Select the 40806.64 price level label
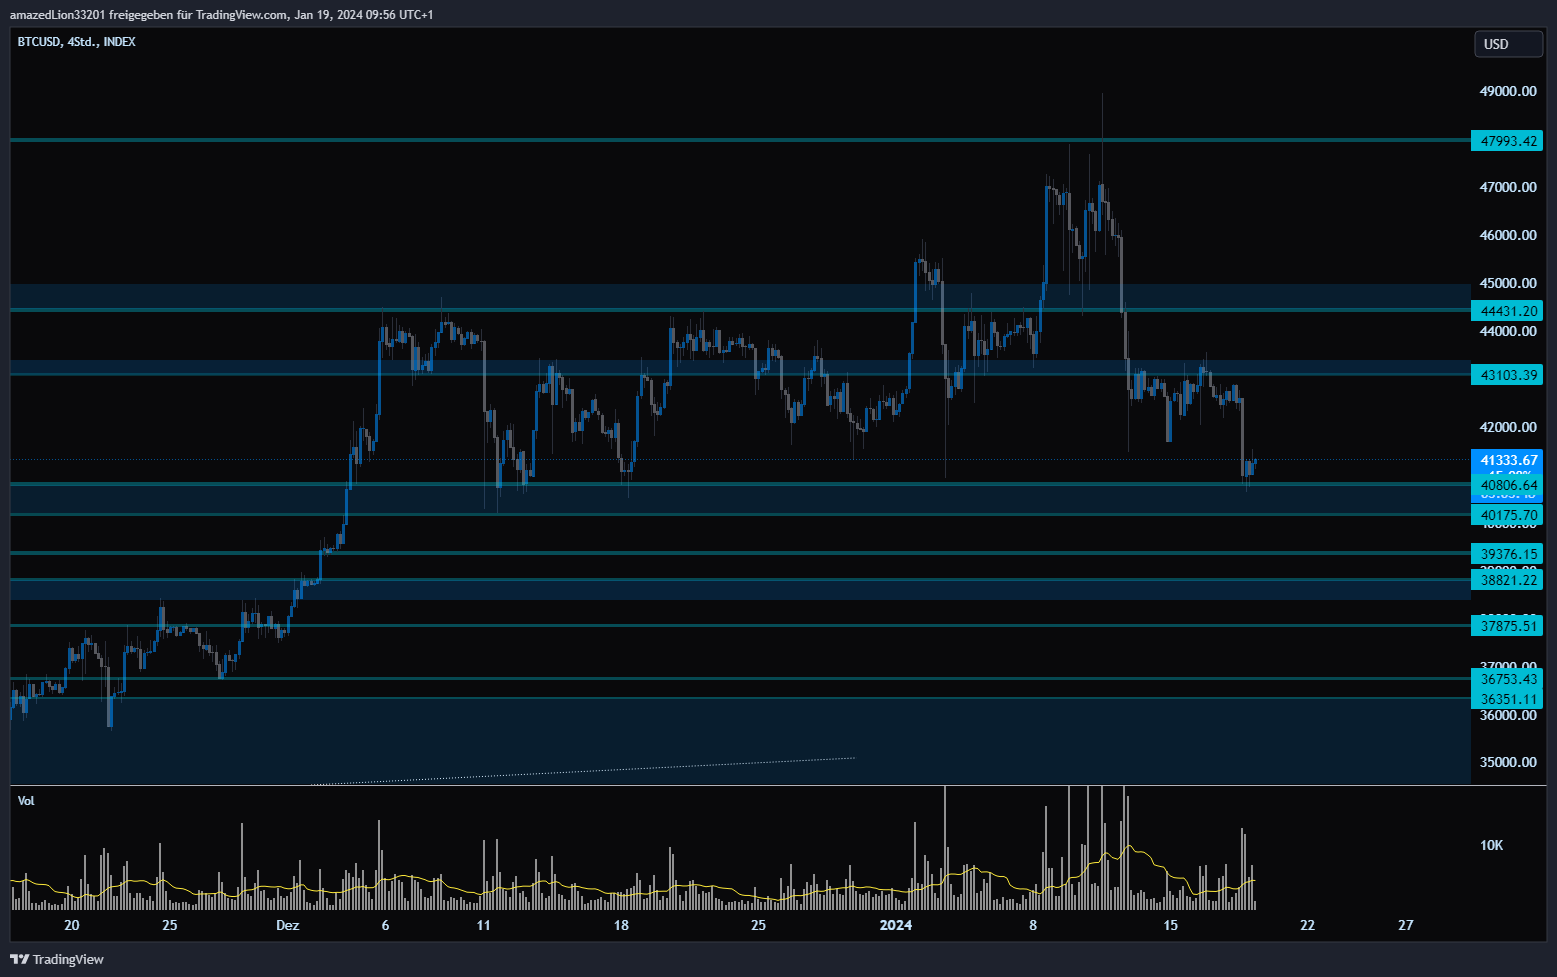 click(1507, 485)
